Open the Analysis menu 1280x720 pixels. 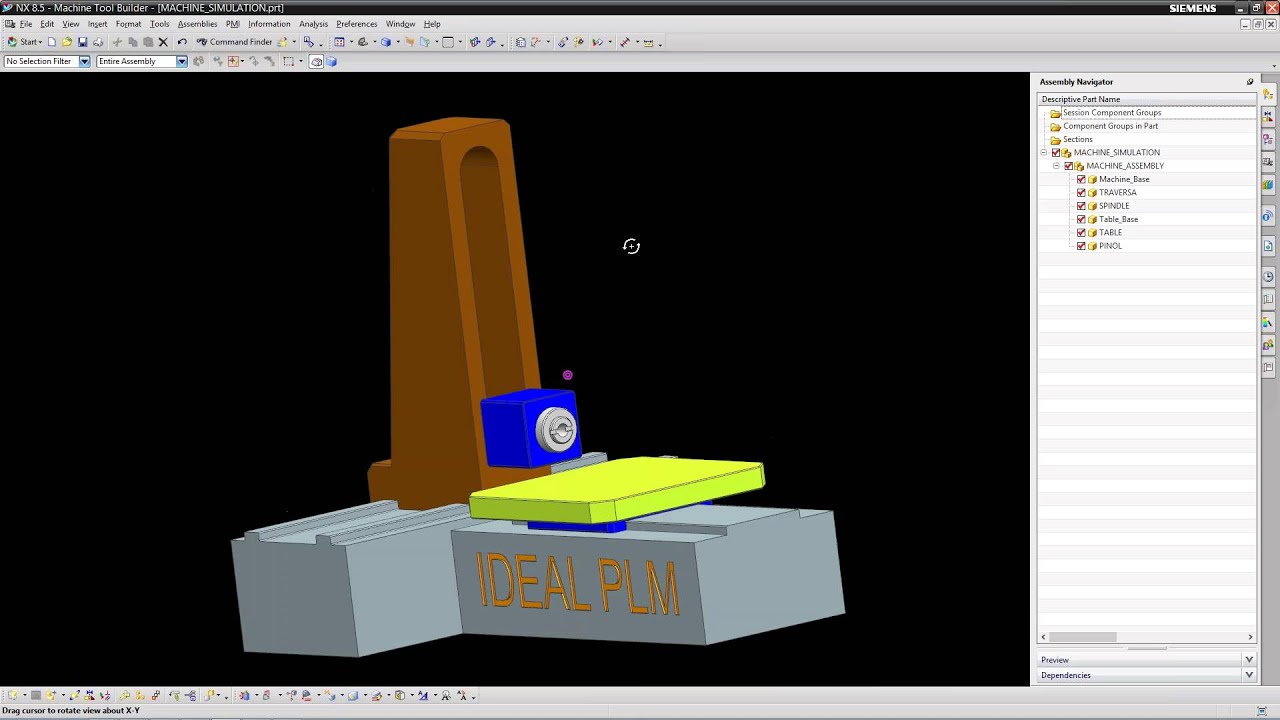pyautogui.click(x=313, y=24)
